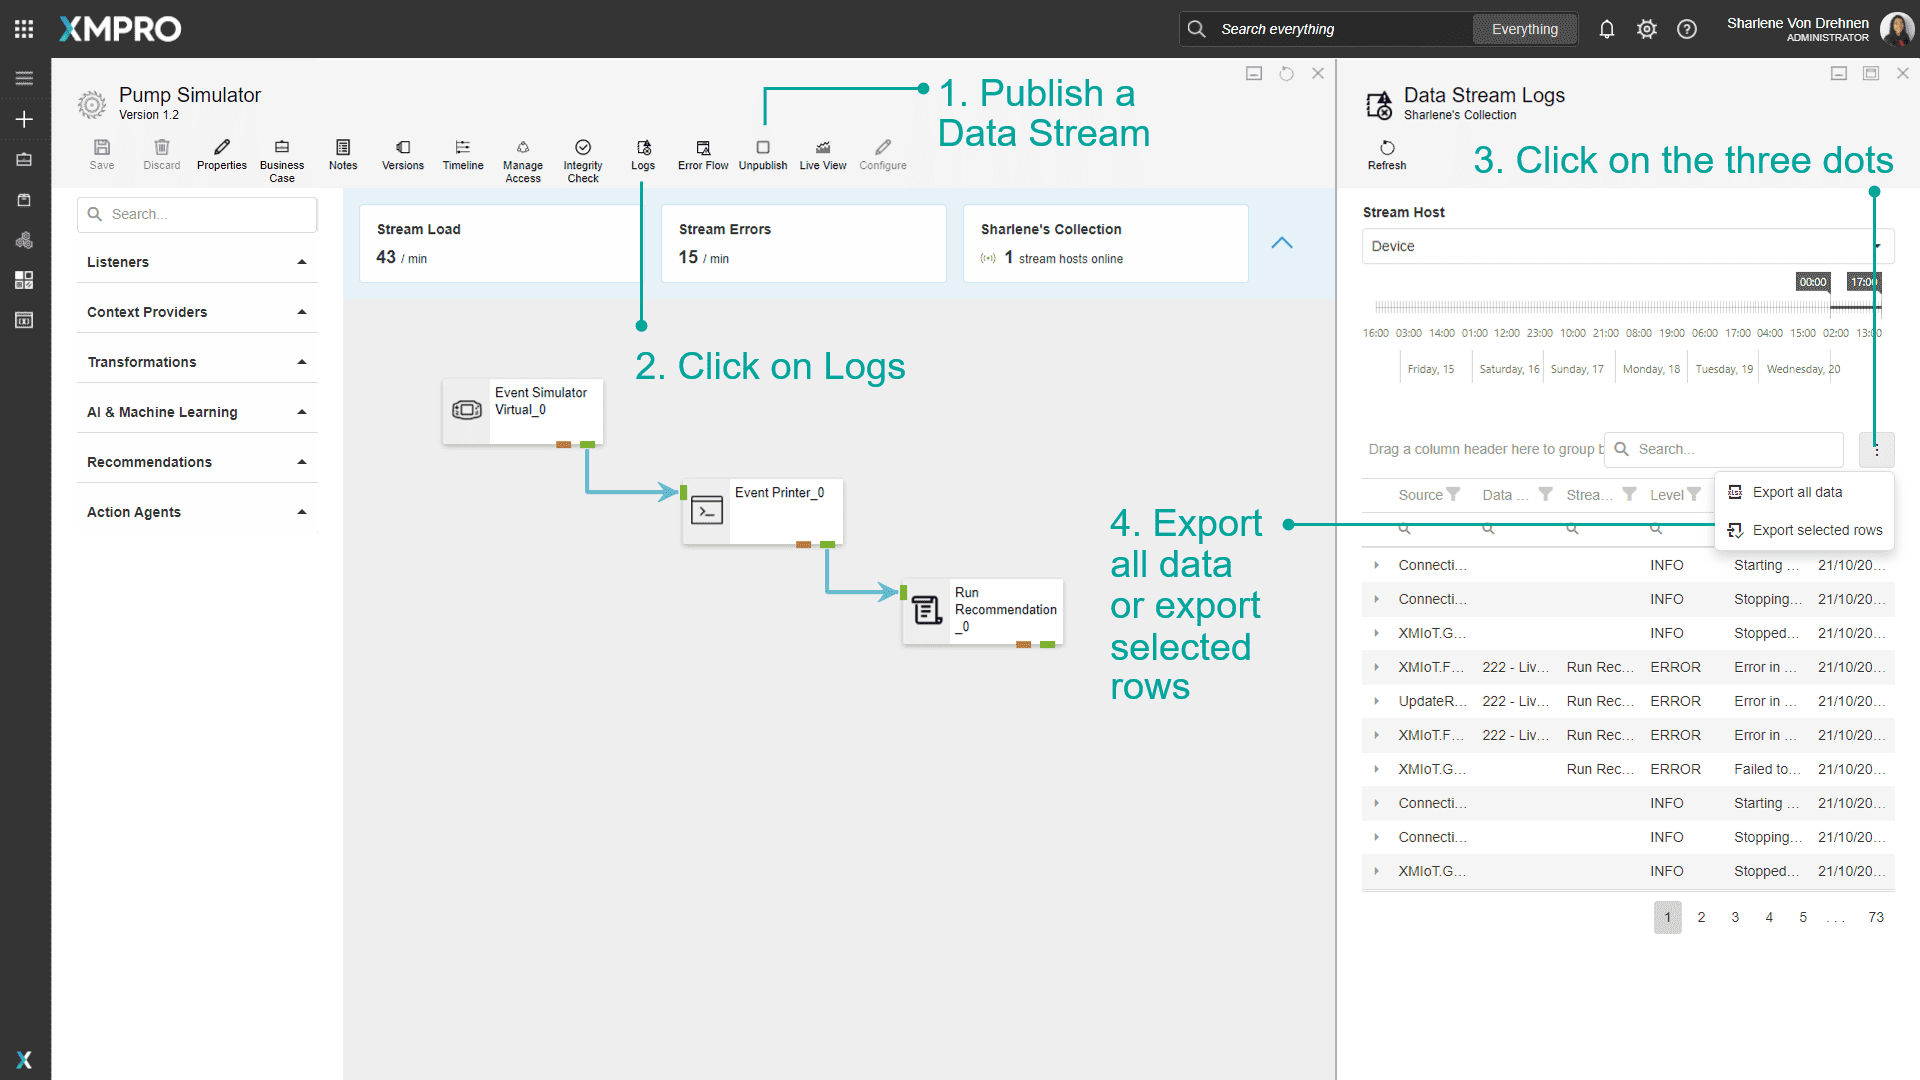Choose Export selected rows from the menu
The height and width of the screenshot is (1080, 1920).
point(1815,530)
